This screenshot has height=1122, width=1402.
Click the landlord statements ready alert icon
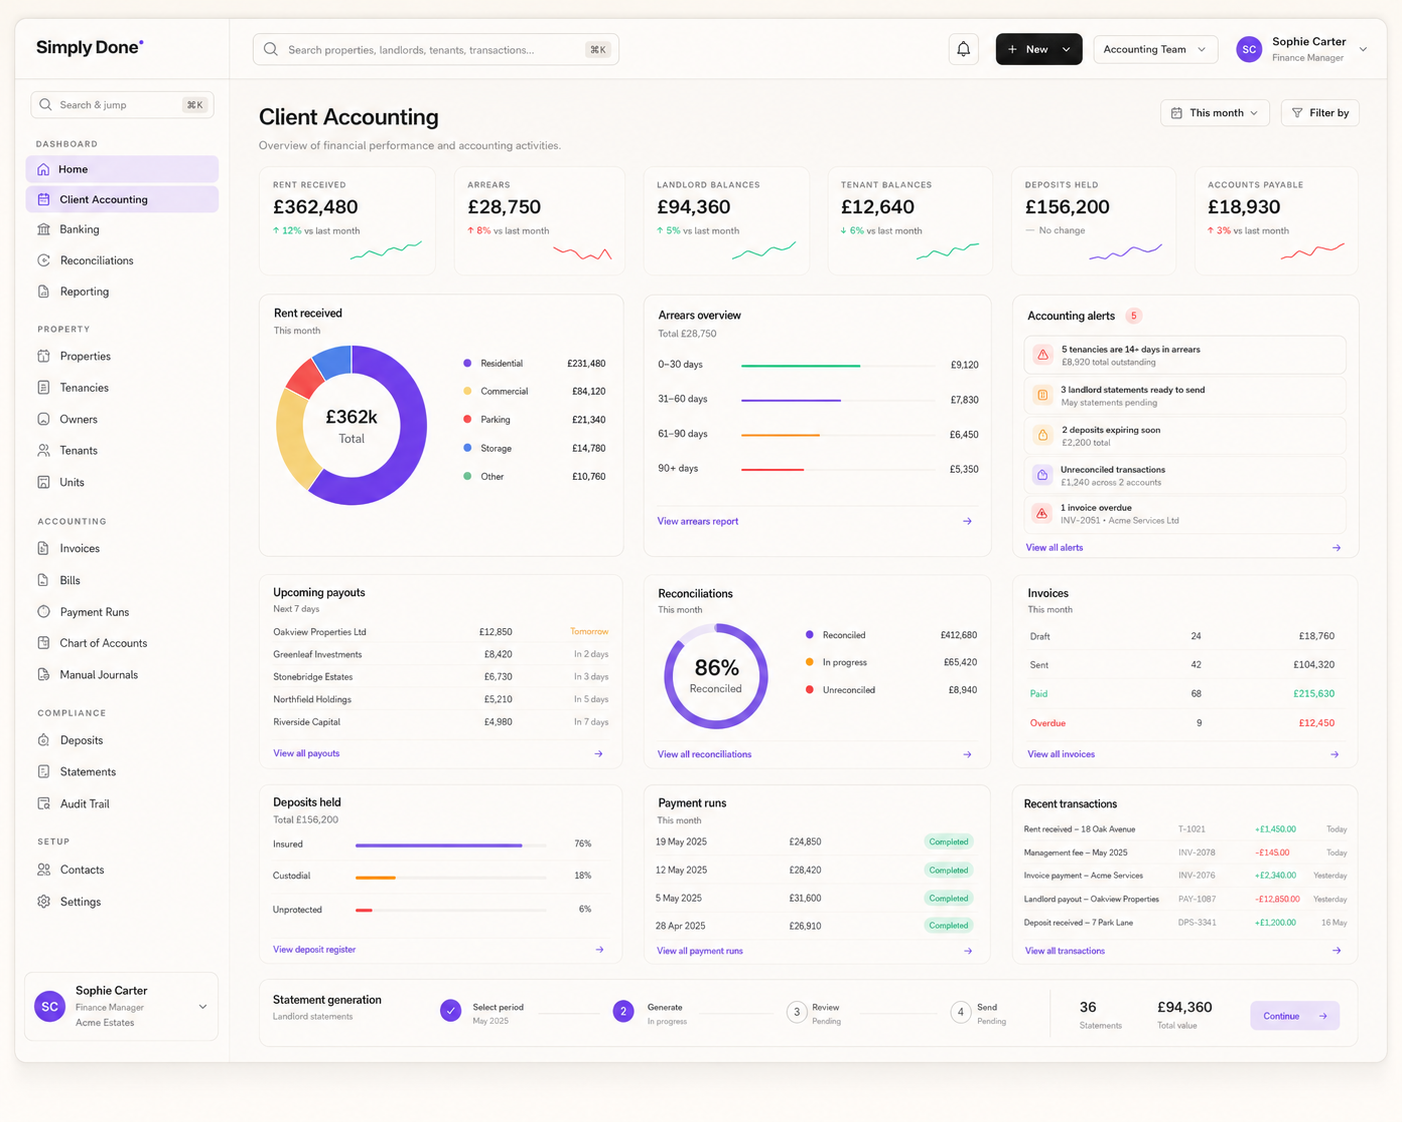coord(1043,395)
